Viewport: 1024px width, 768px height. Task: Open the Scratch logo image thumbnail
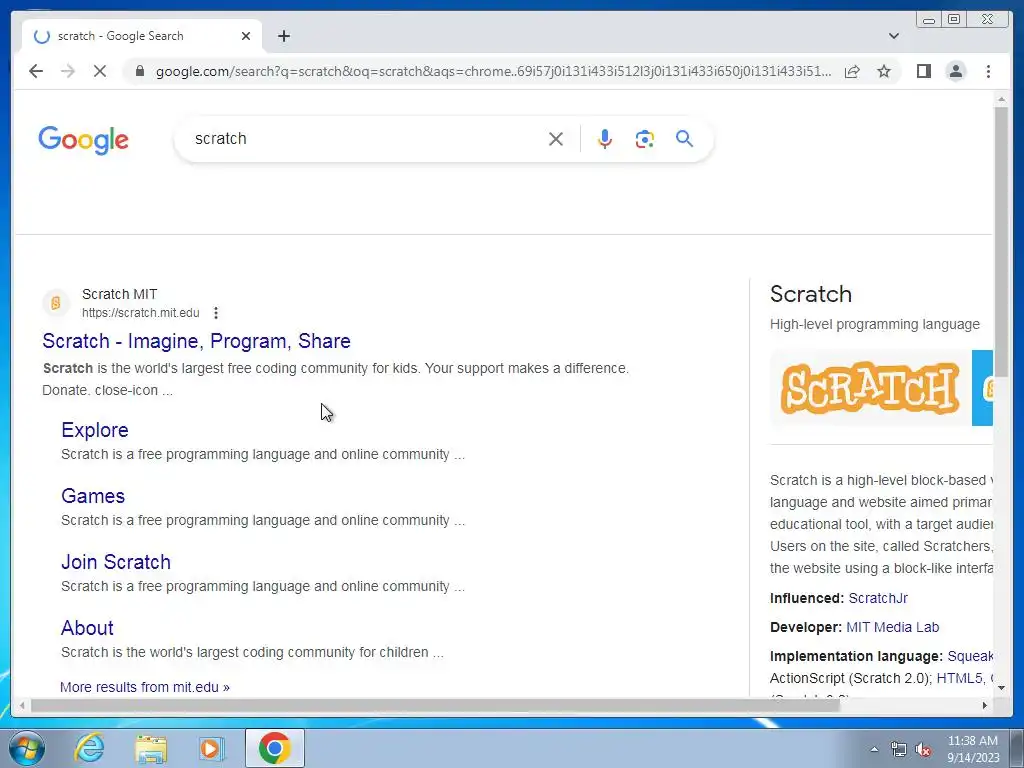point(870,389)
